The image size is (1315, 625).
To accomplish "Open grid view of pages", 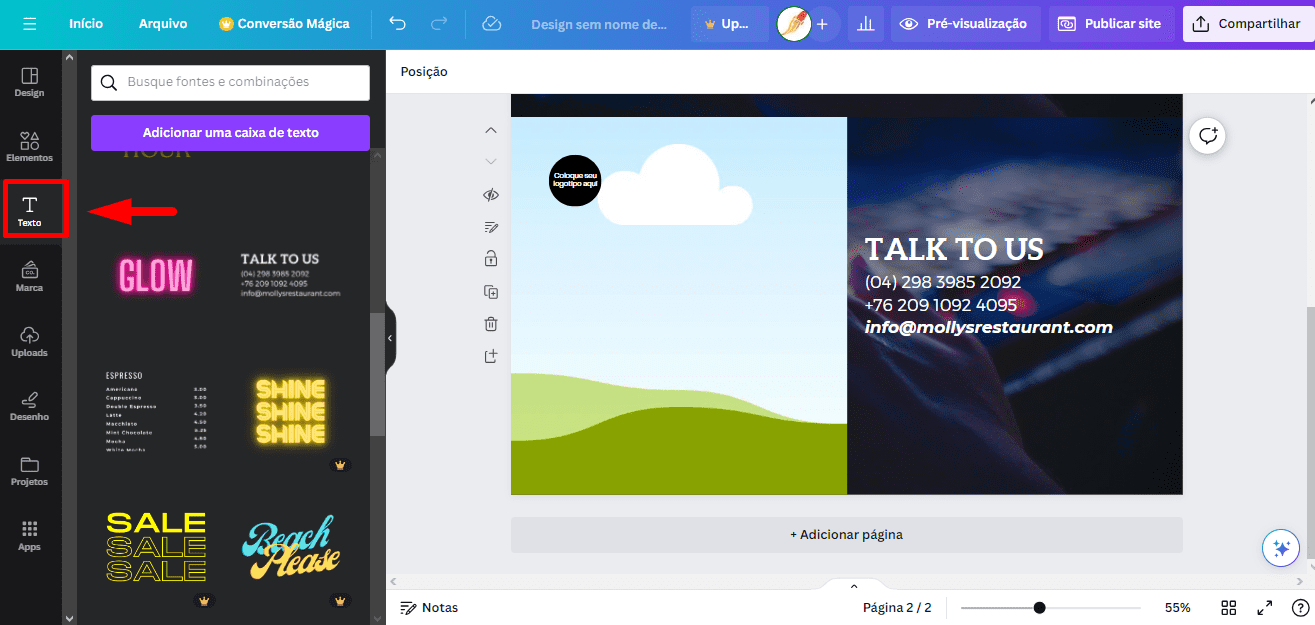I will [x=1229, y=607].
